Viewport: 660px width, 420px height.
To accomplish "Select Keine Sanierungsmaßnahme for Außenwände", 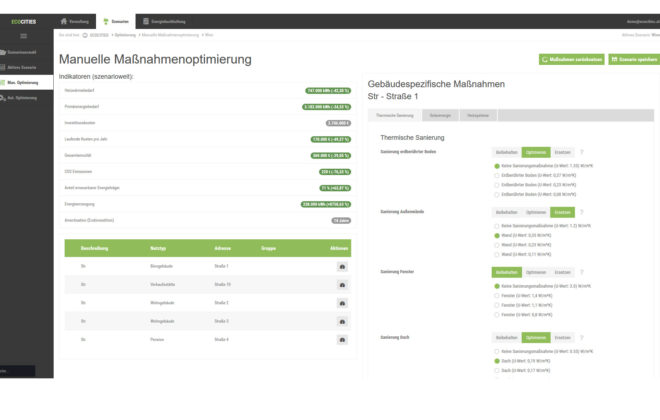I will pyautogui.click(x=497, y=226).
